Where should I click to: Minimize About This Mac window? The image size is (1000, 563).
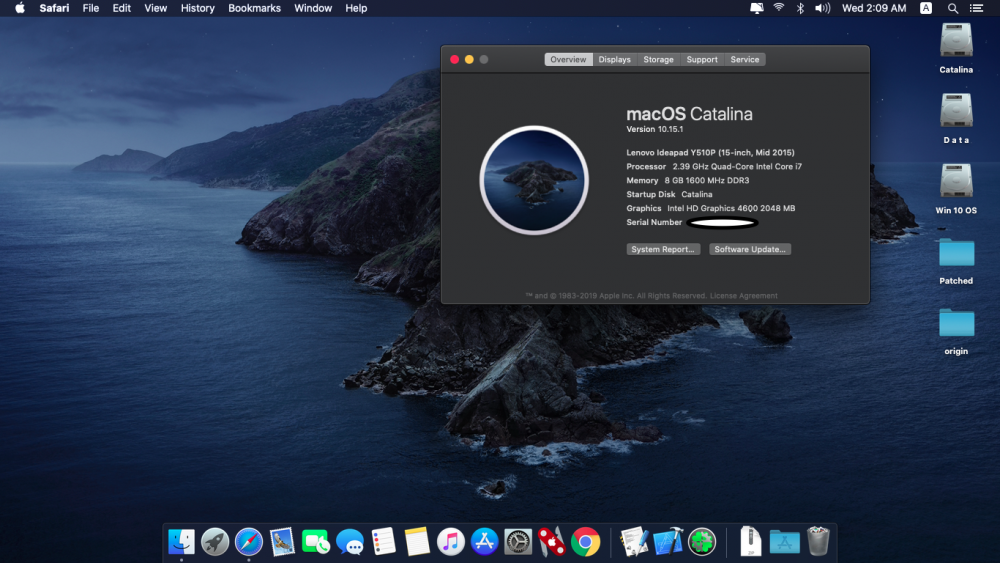pyautogui.click(x=469, y=59)
